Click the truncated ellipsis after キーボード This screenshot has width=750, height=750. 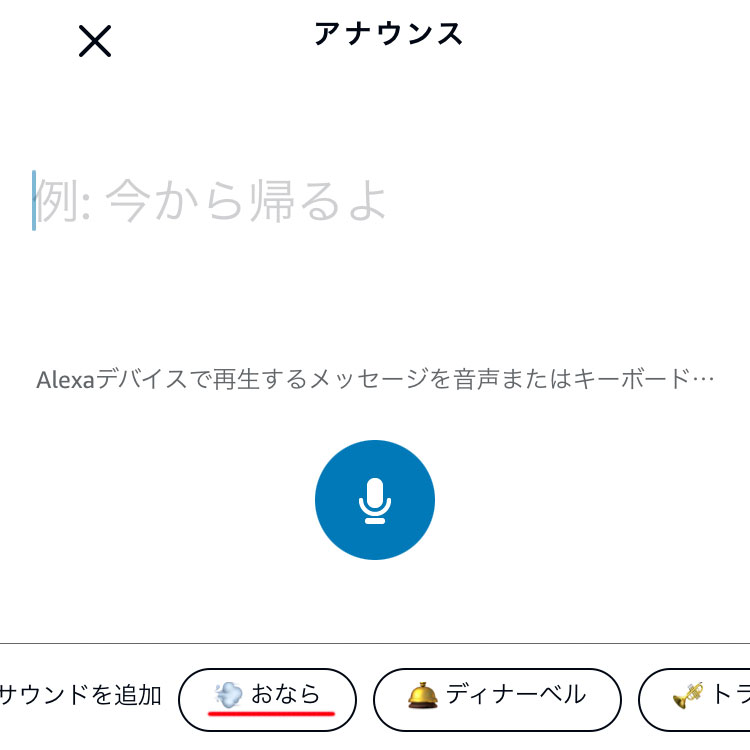[703, 379]
